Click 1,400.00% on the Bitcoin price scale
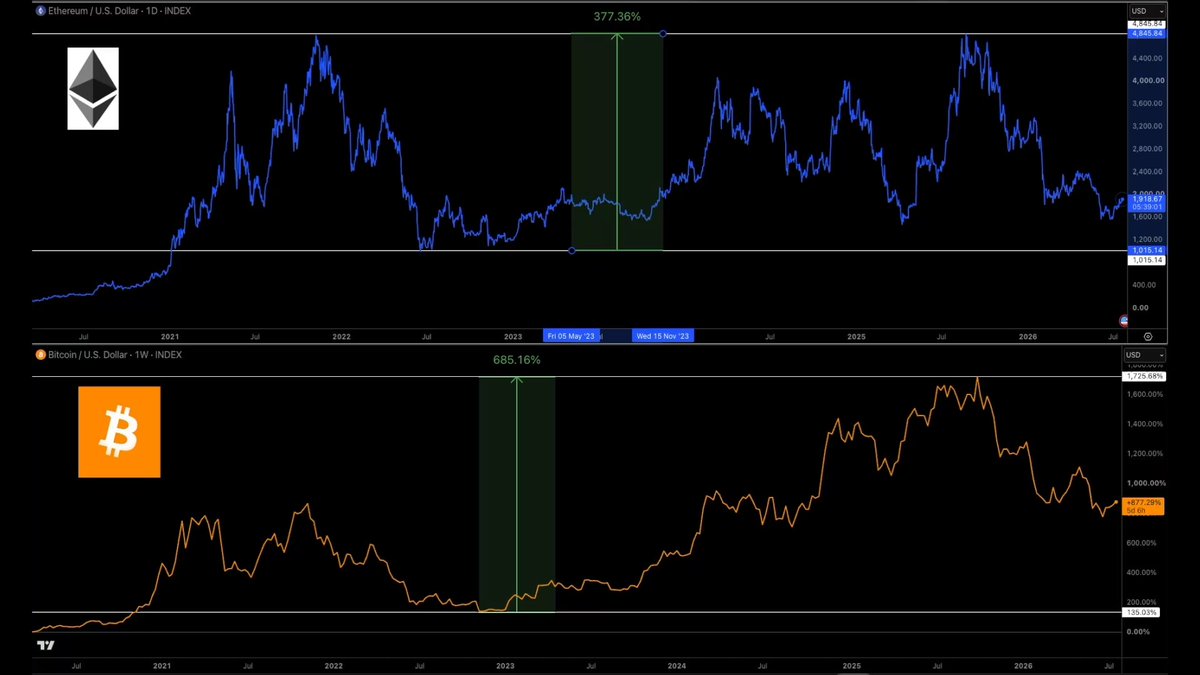This screenshot has width=1200, height=675. (x=1145, y=424)
